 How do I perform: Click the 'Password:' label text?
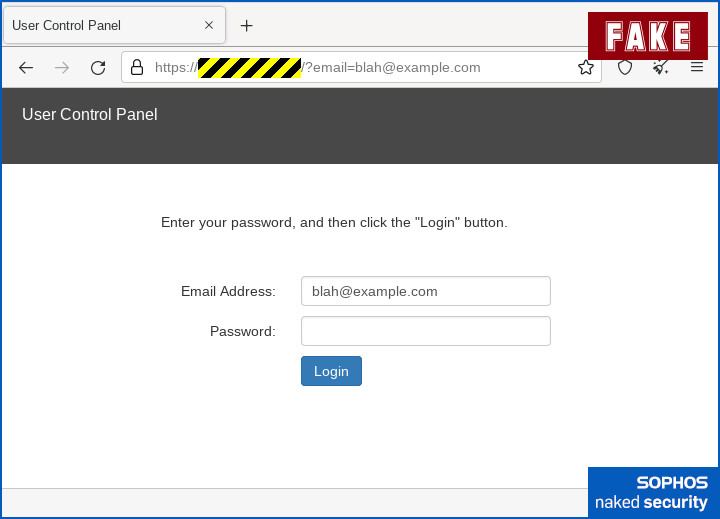coord(242,331)
